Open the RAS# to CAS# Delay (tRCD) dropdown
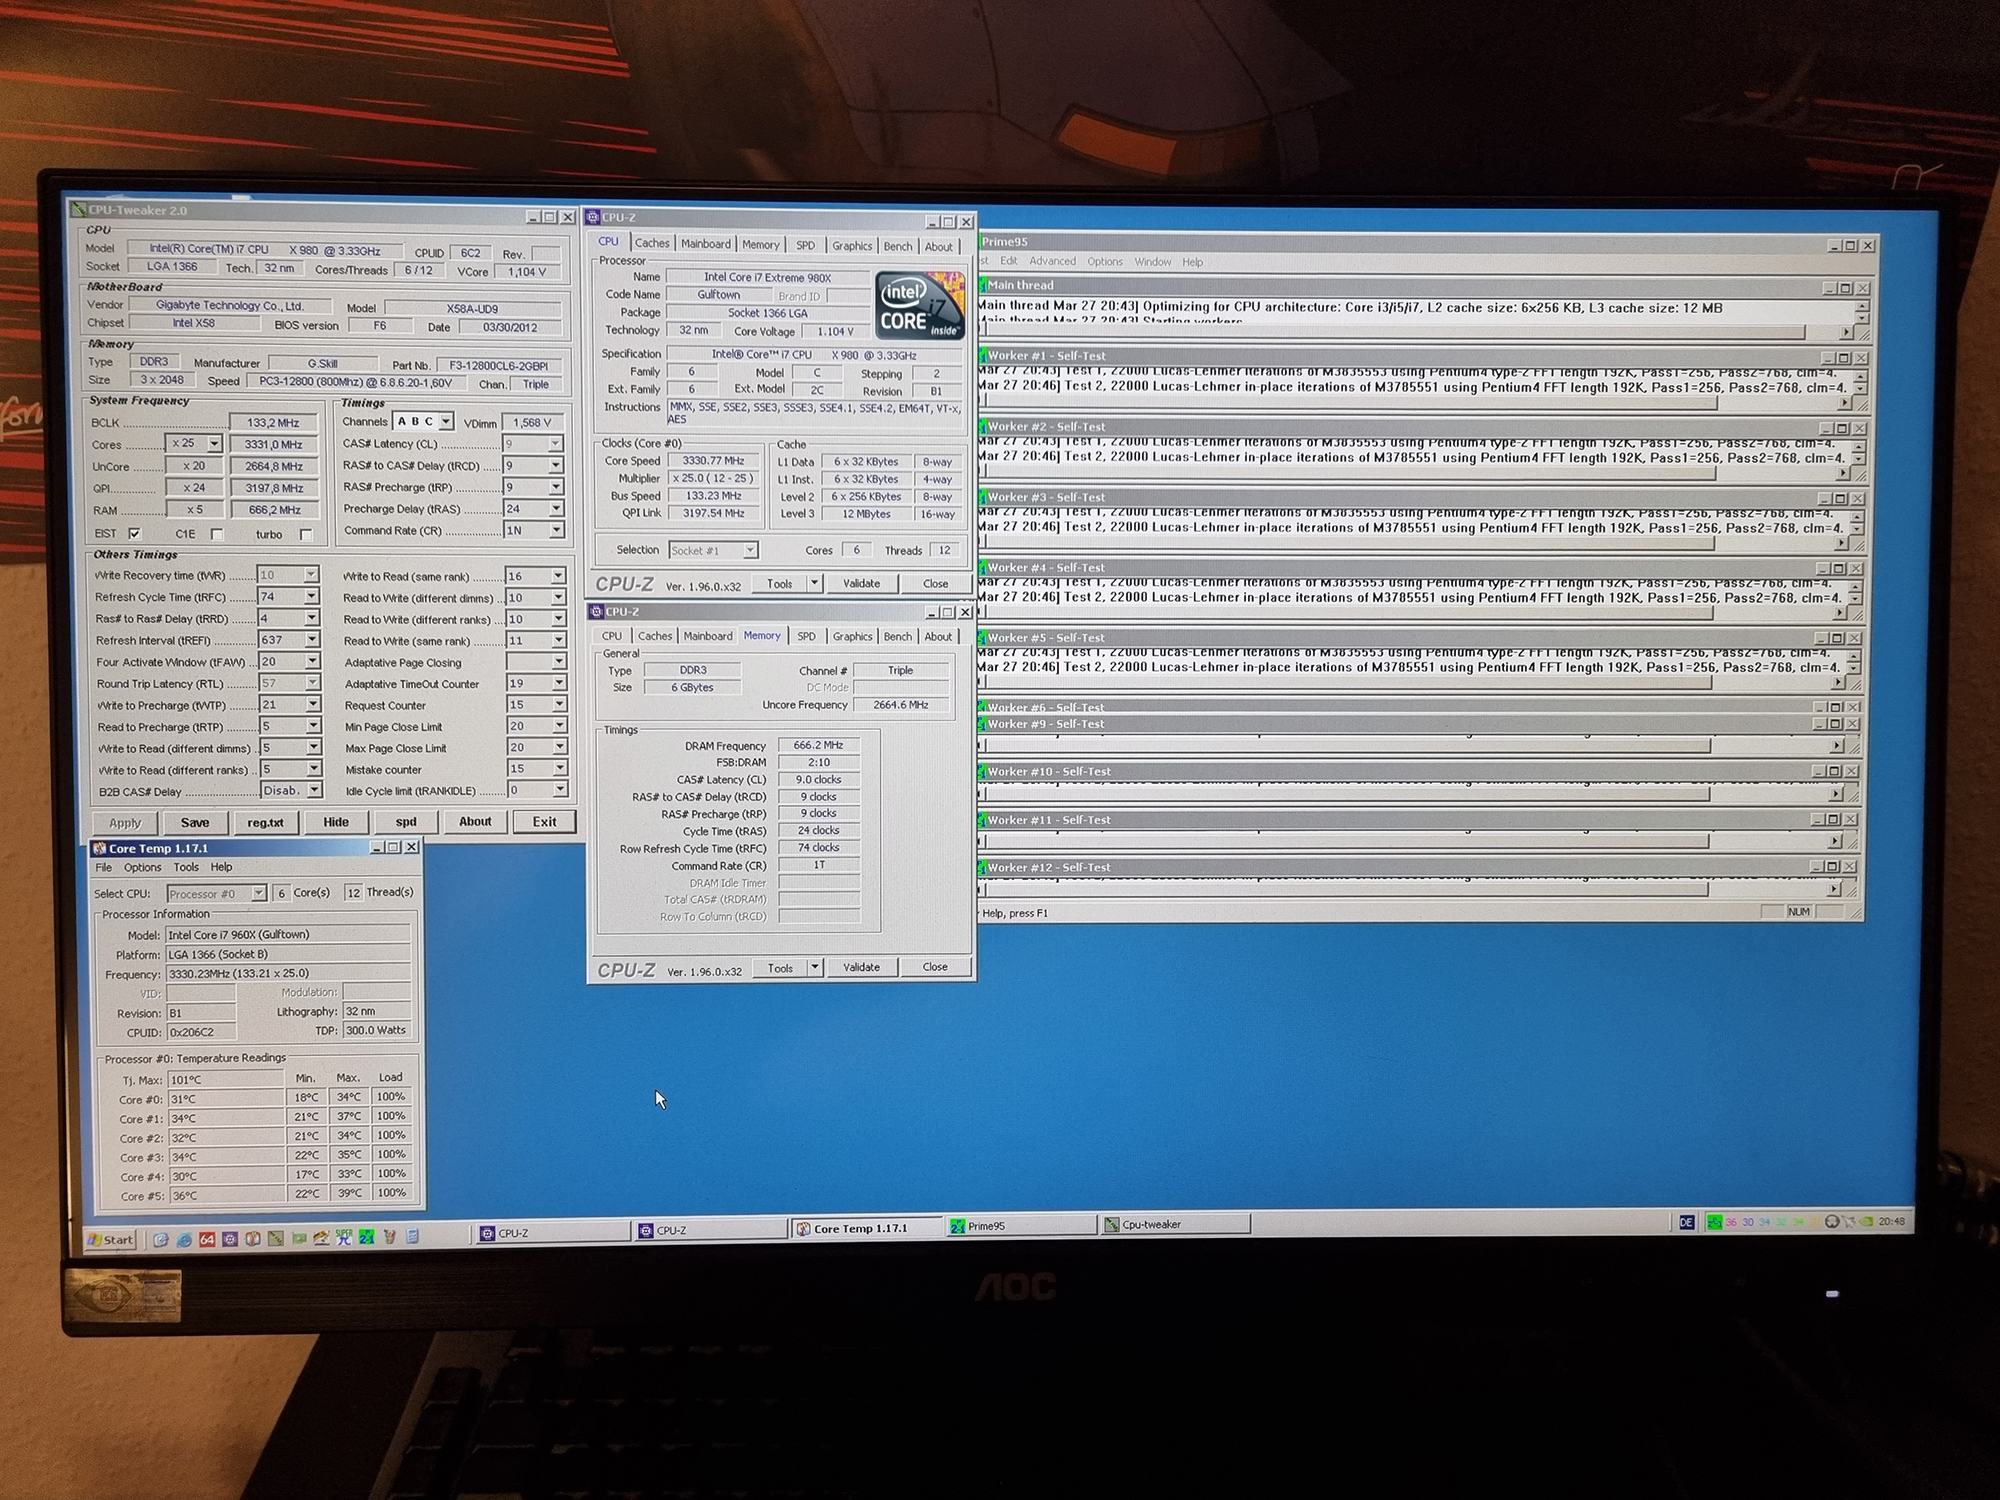 556,465
